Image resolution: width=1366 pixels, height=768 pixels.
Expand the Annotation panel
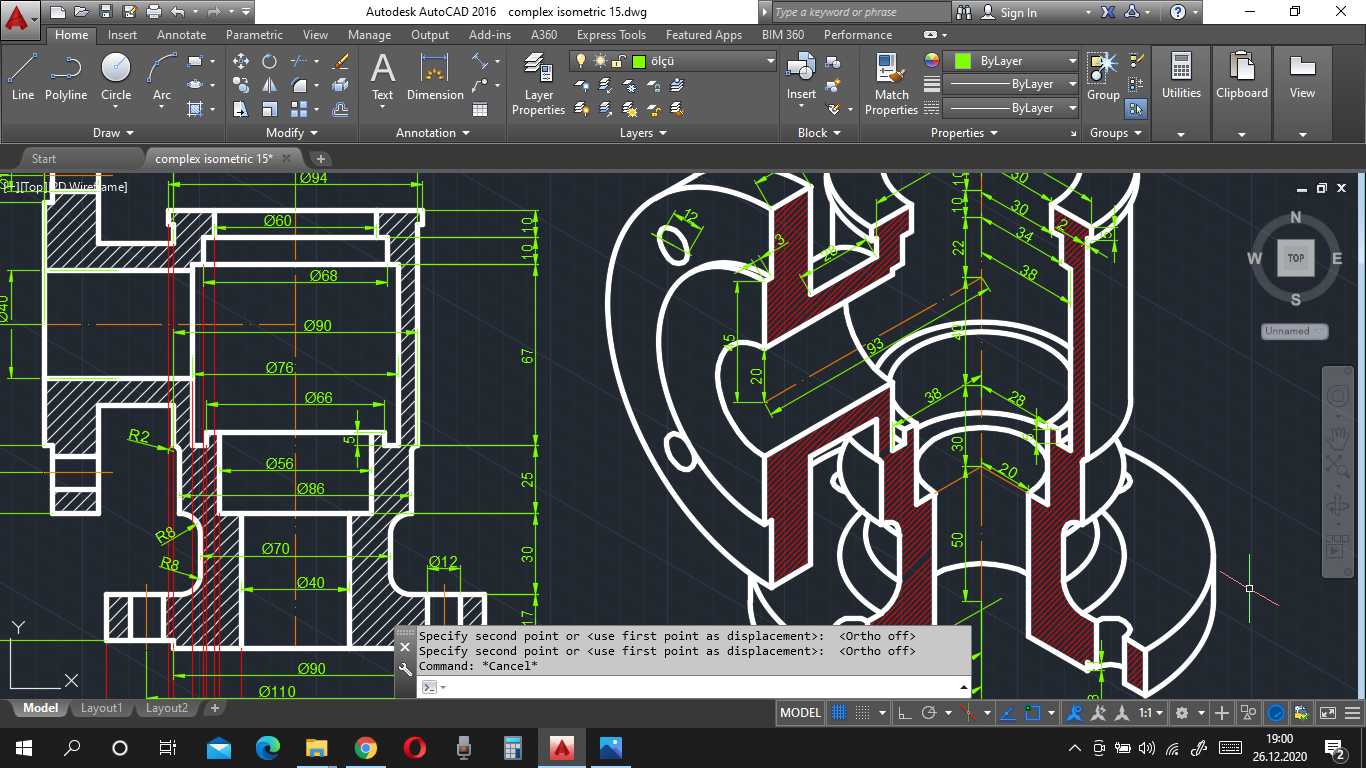coord(432,132)
